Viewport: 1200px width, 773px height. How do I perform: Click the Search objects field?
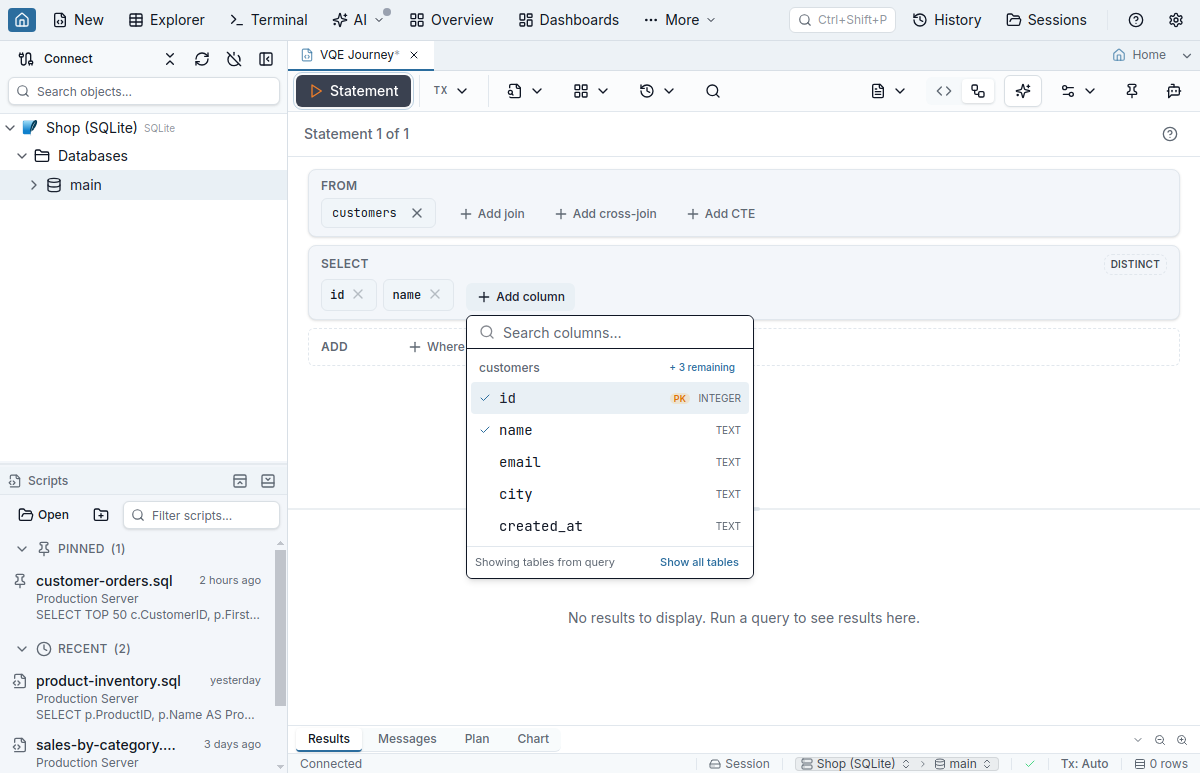(144, 91)
